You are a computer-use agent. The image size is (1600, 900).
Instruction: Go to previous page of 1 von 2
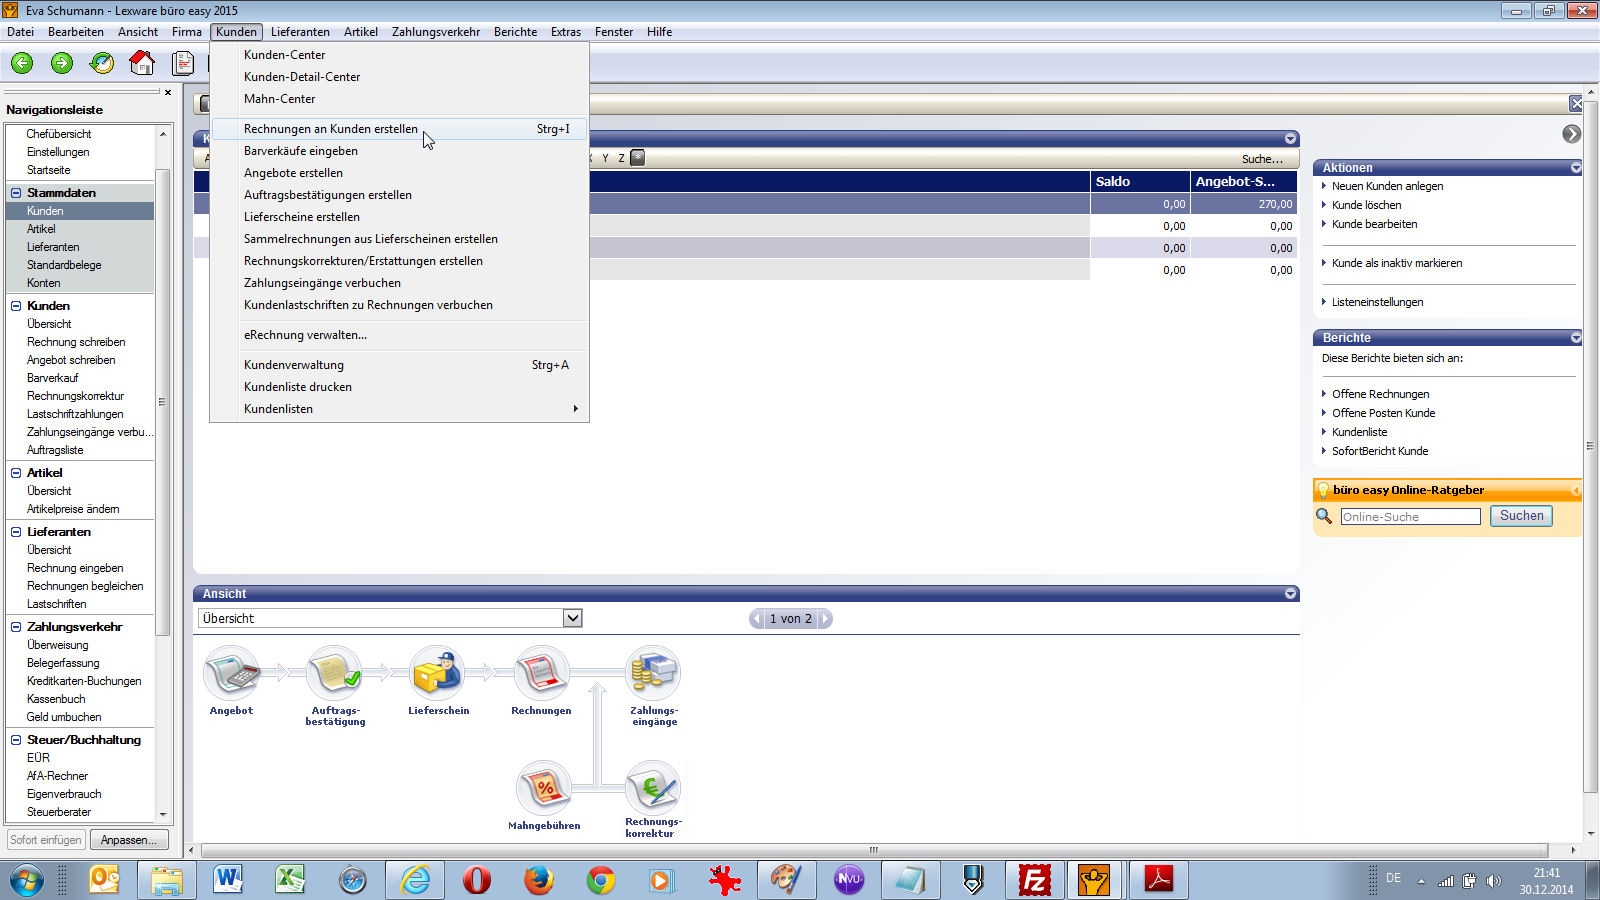pyautogui.click(x=757, y=619)
